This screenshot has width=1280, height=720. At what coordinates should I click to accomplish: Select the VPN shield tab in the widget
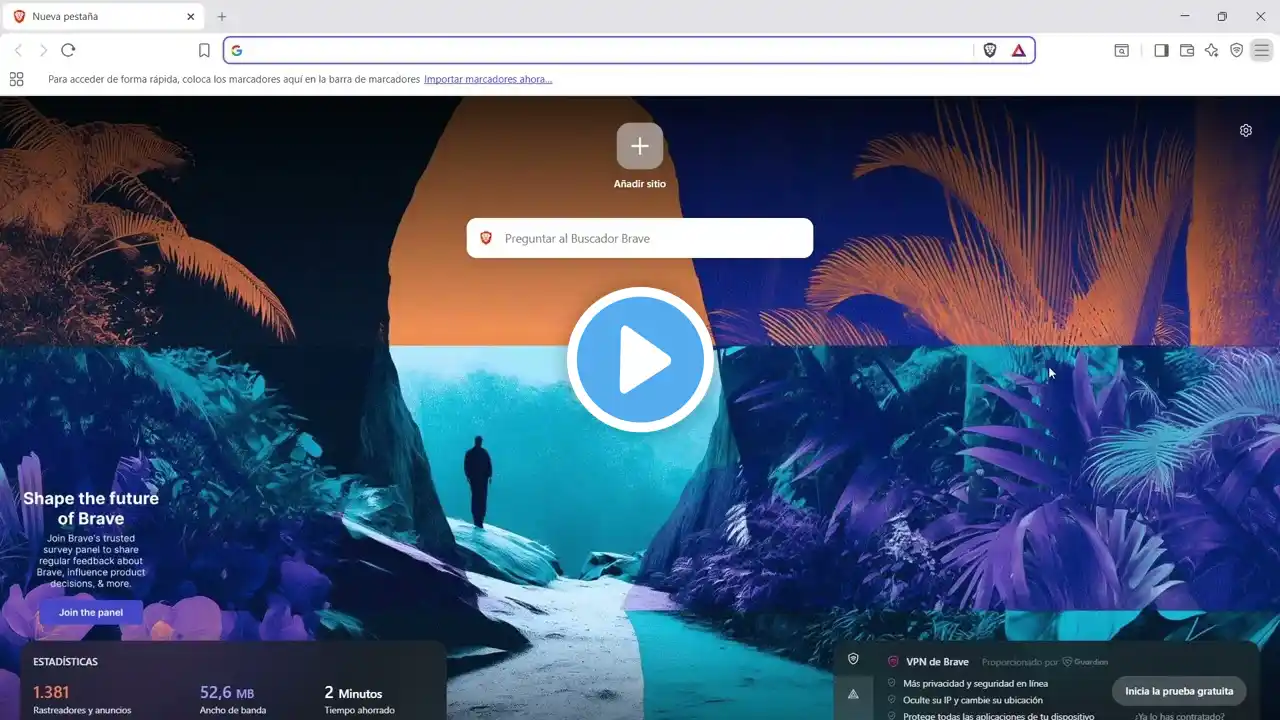pyautogui.click(x=853, y=659)
